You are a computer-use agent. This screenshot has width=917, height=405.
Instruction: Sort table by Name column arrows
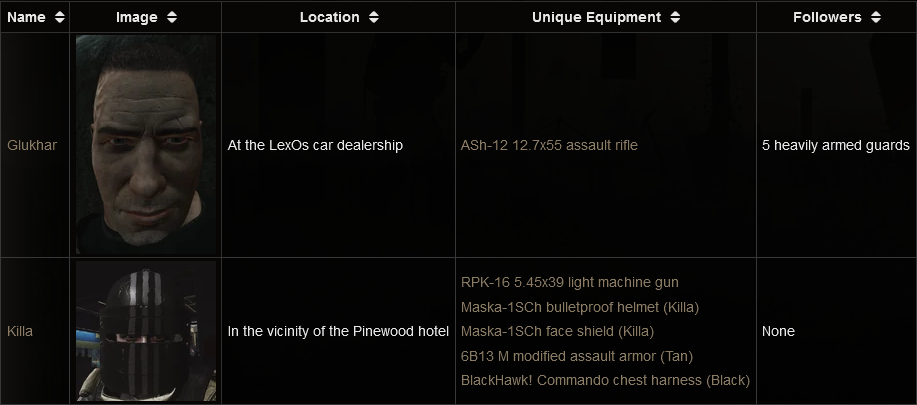tap(60, 17)
